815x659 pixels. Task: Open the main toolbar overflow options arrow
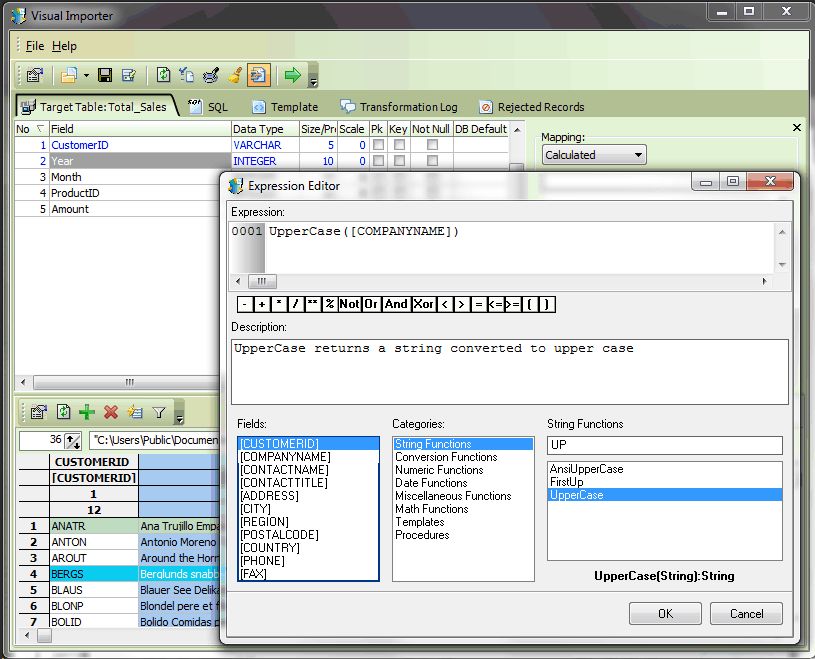[x=313, y=81]
